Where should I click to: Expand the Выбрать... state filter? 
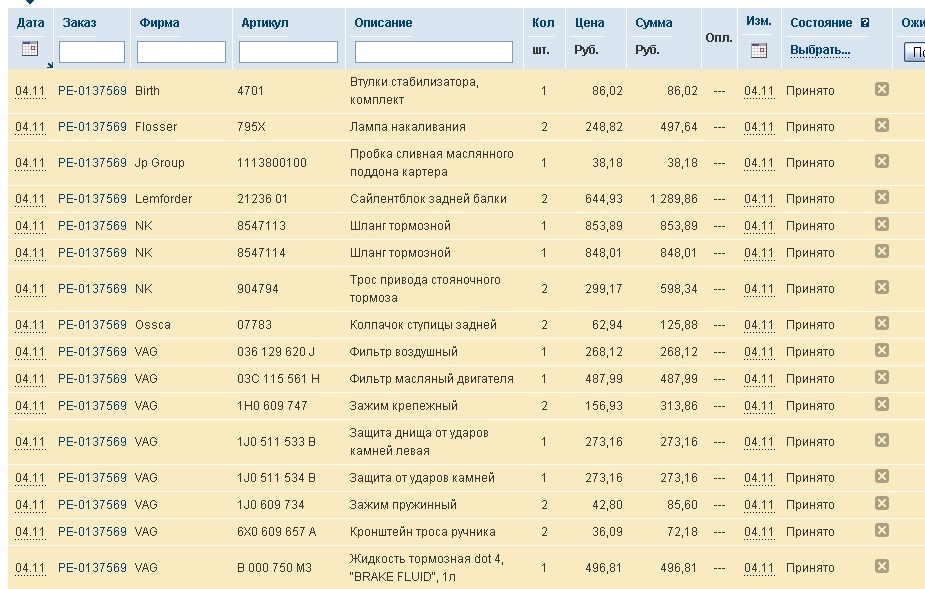(x=820, y=49)
